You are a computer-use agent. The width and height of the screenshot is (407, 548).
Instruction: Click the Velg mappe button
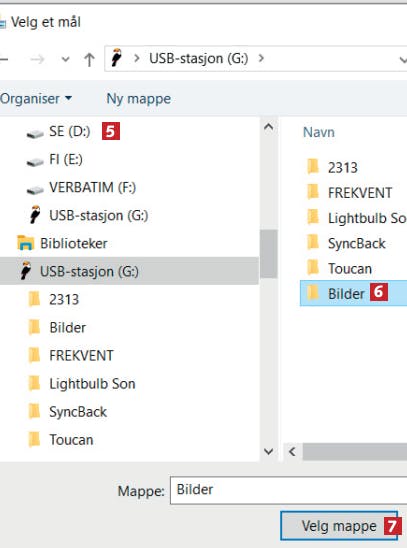339,526
